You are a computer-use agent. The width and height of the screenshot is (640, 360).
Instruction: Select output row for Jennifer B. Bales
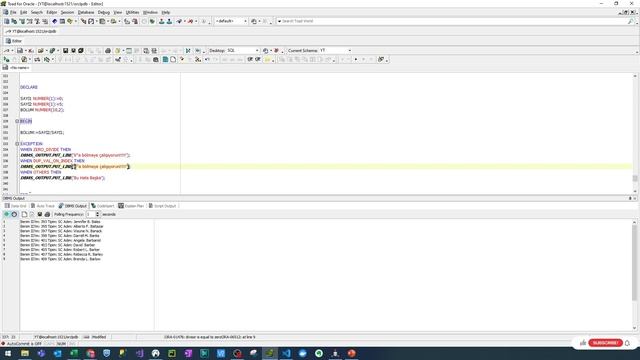click(60, 222)
